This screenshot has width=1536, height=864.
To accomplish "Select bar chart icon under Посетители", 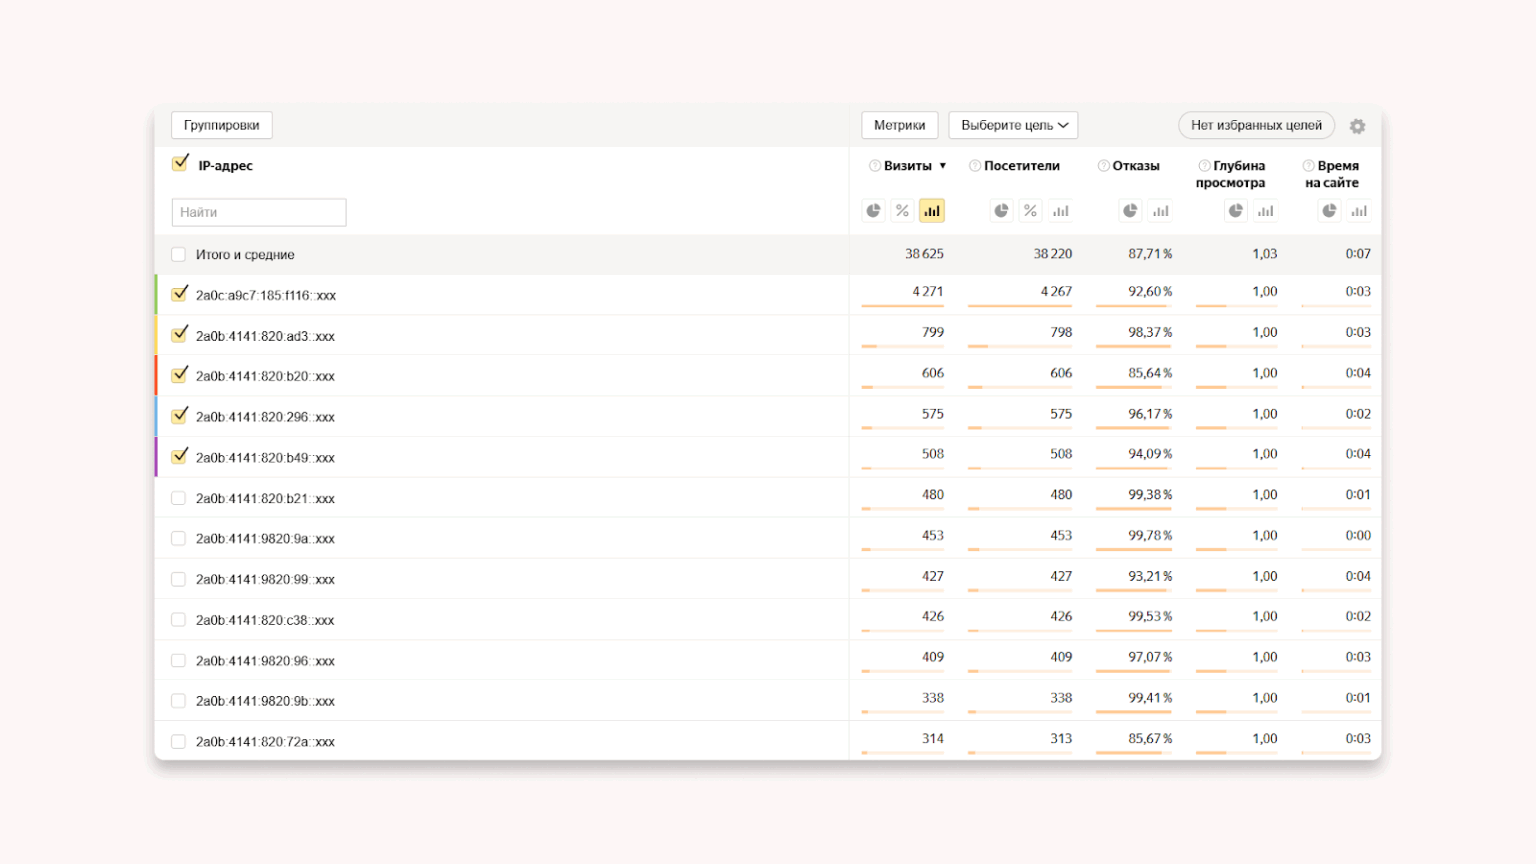I will [1061, 211].
